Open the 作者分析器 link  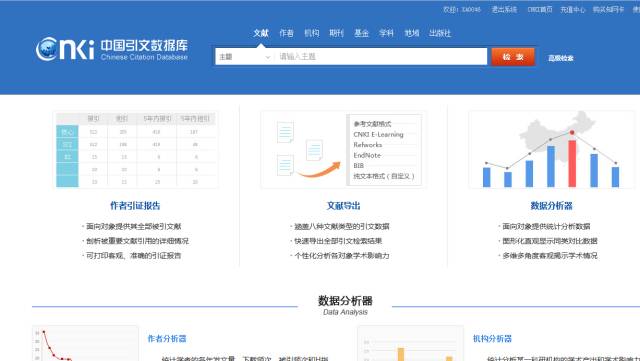(x=167, y=339)
